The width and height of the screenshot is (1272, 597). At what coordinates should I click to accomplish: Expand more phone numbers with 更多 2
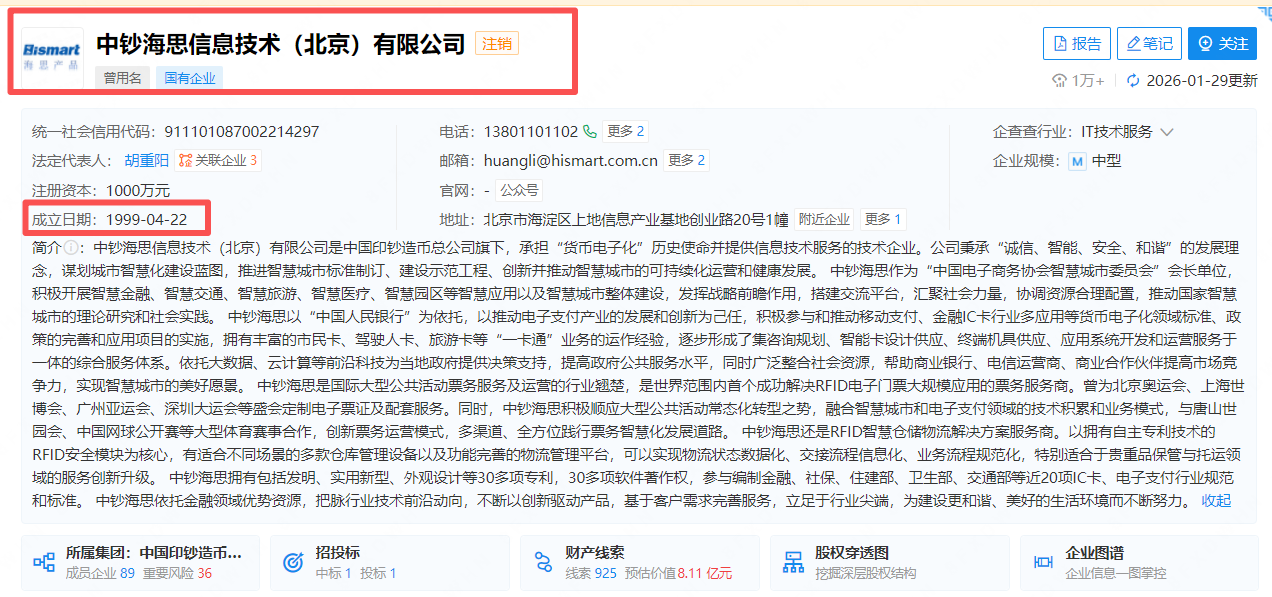pyautogui.click(x=625, y=131)
